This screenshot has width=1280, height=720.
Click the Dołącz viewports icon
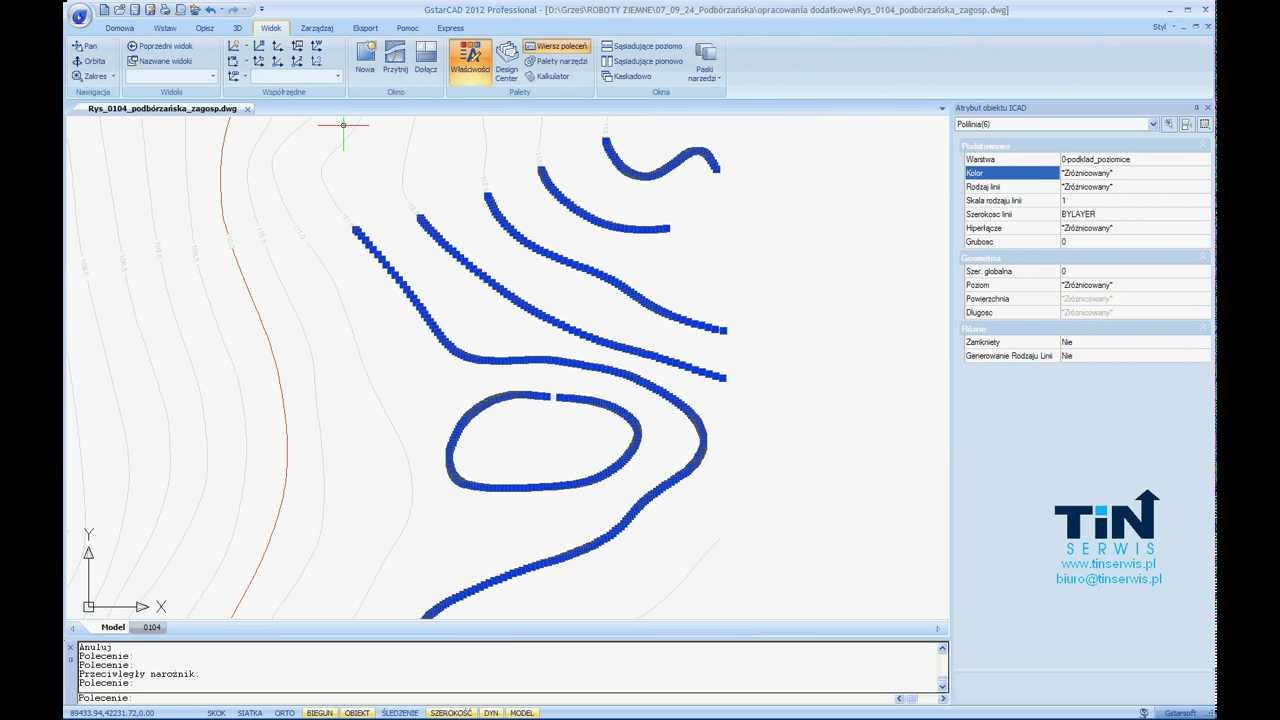426,57
